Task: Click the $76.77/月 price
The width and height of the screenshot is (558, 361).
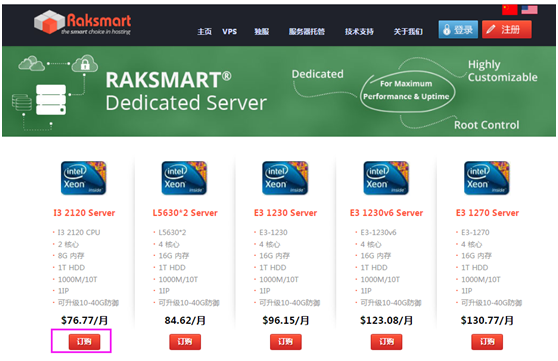Action: tap(84, 320)
